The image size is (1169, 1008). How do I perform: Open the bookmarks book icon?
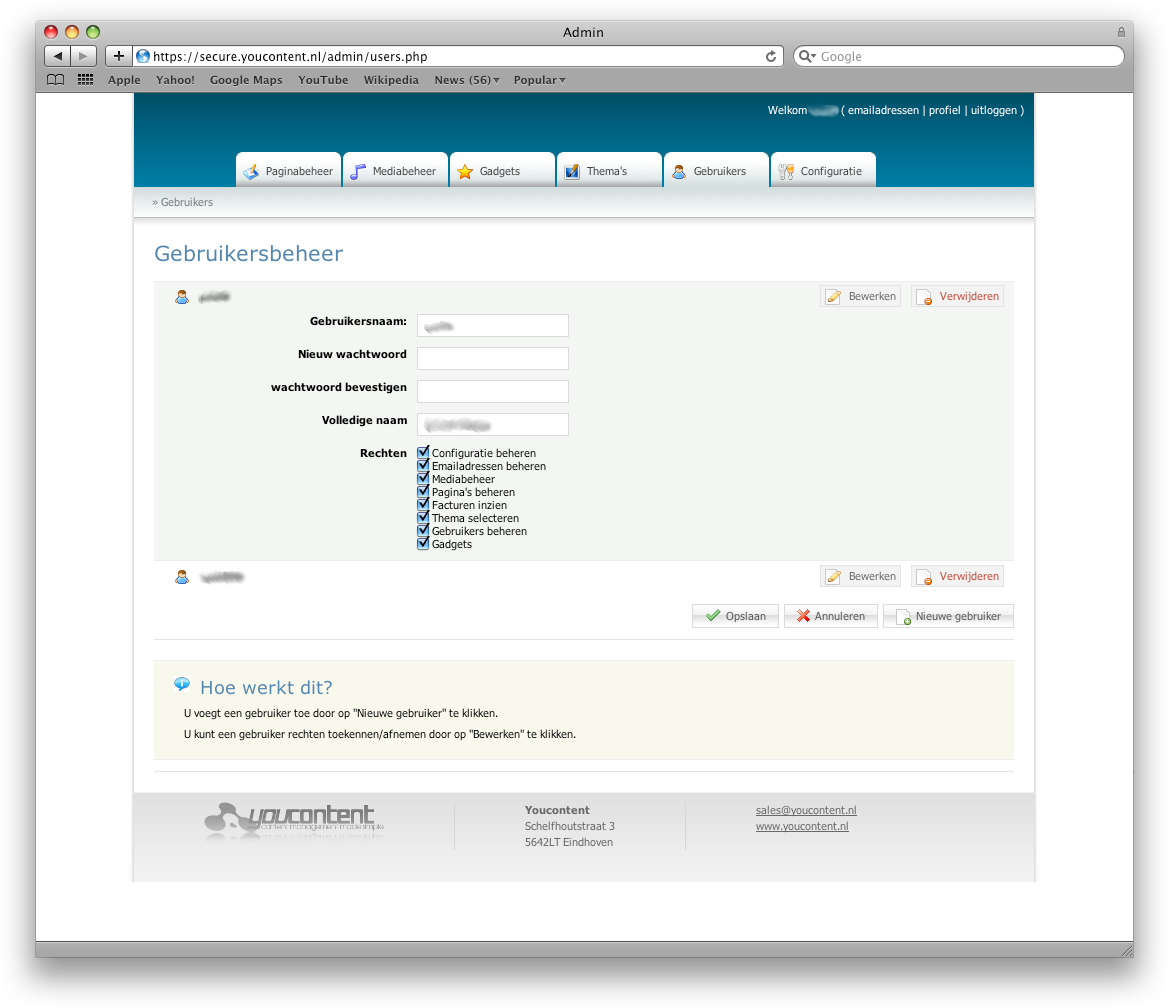click(56, 80)
